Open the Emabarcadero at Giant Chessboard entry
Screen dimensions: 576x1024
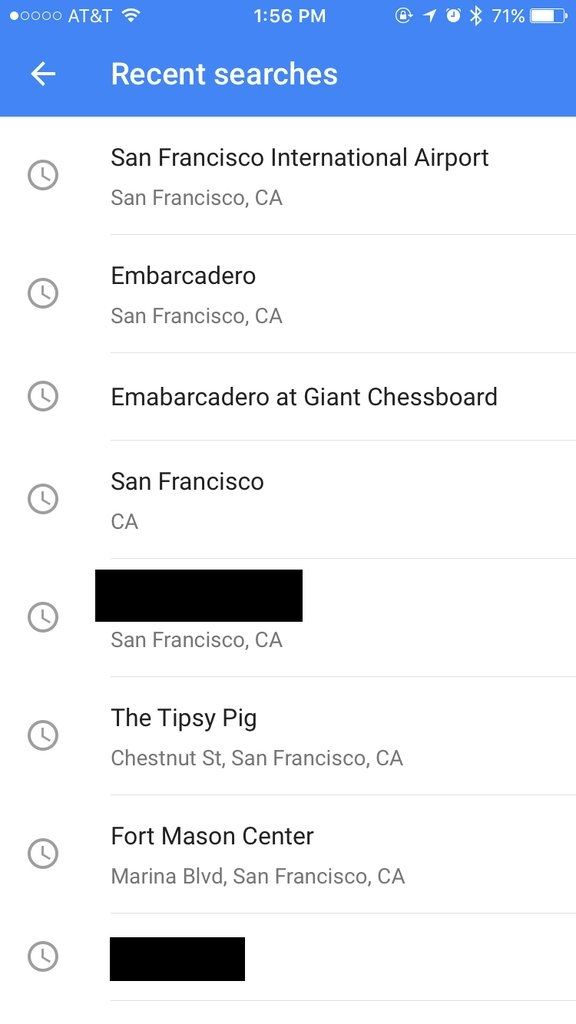click(x=304, y=397)
